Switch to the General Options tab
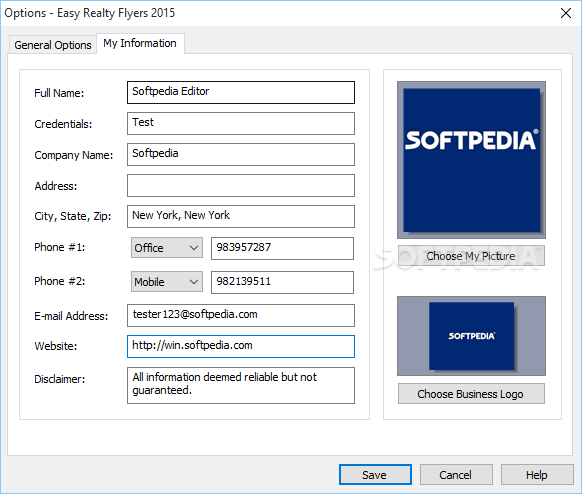The height and width of the screenshot is (494, 582). click(53, 45)
